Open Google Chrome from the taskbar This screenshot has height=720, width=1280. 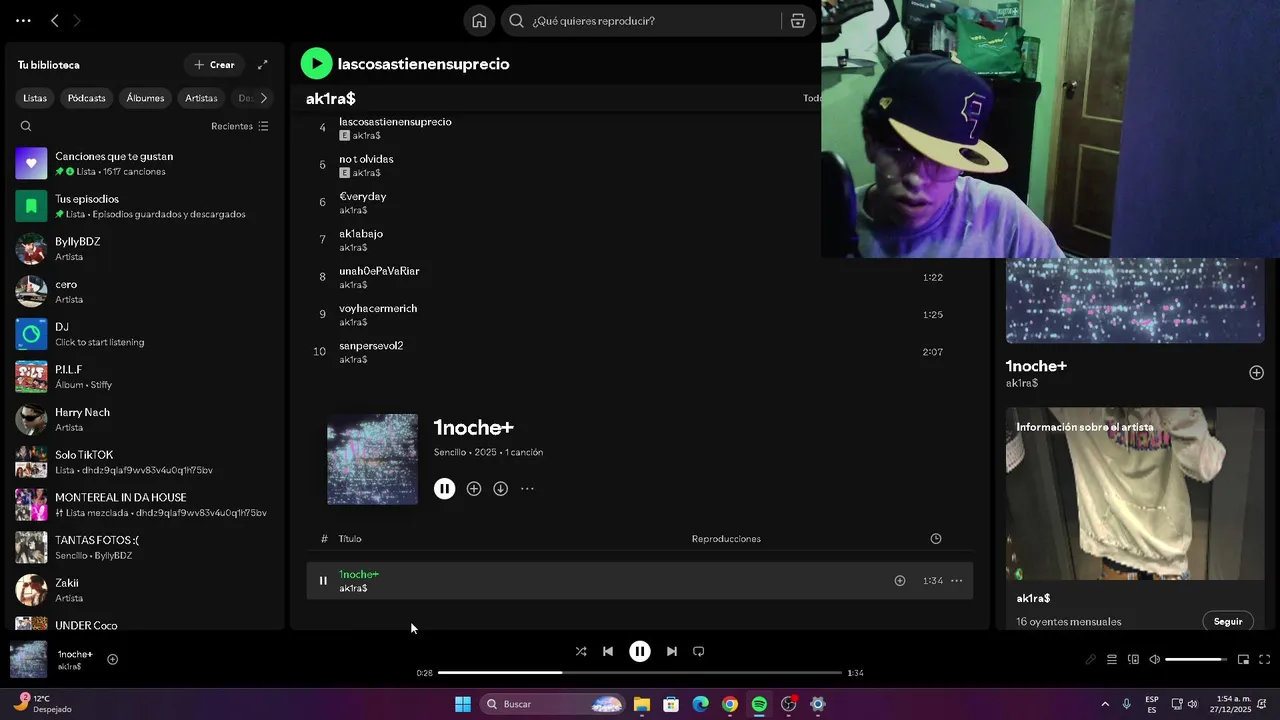730,705
